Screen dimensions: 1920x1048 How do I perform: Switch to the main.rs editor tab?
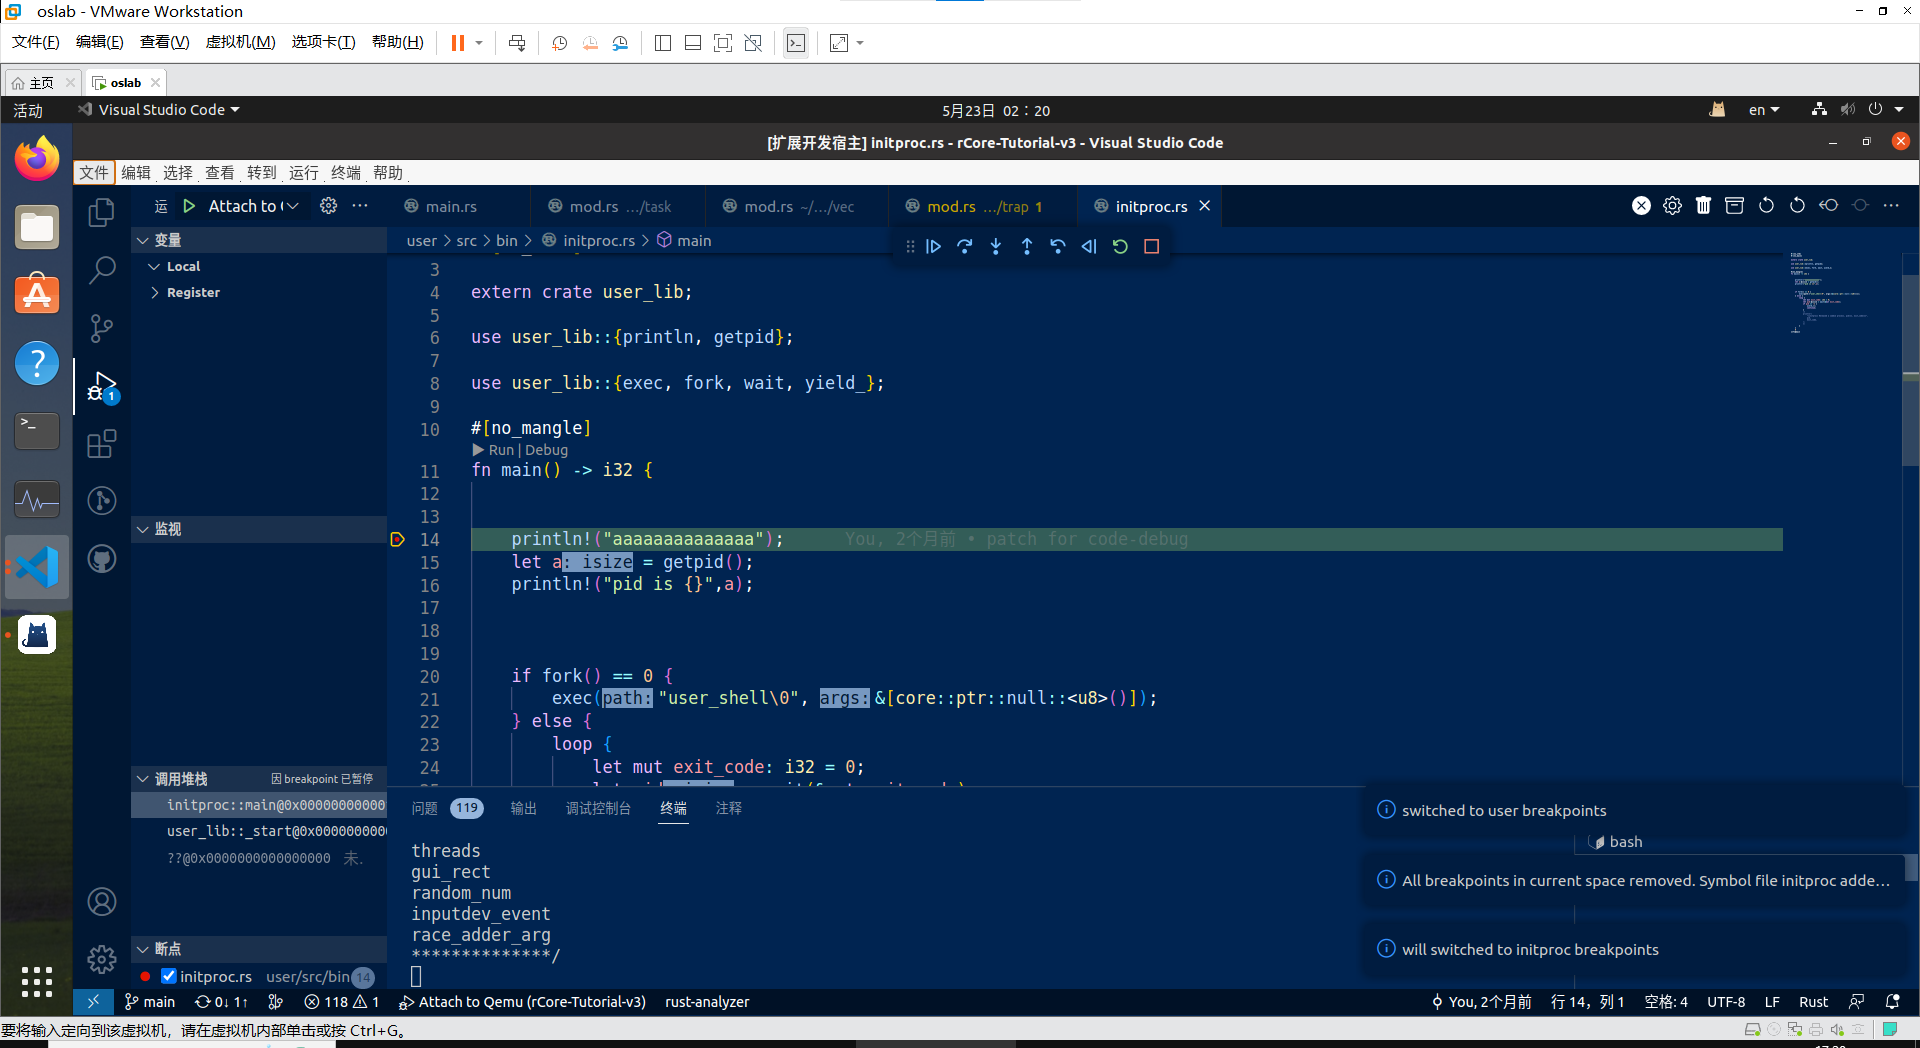[x=450, y=207]
